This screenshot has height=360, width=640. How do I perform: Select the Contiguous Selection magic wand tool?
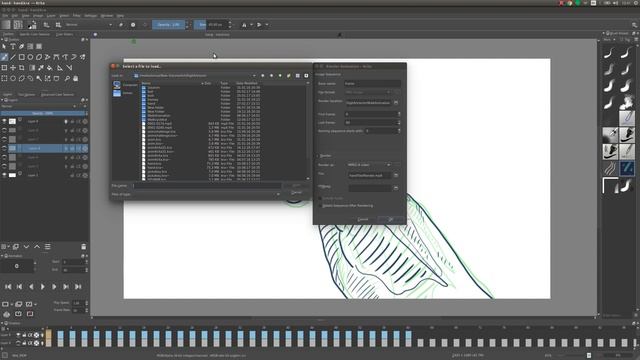click(x=39, y=78)
